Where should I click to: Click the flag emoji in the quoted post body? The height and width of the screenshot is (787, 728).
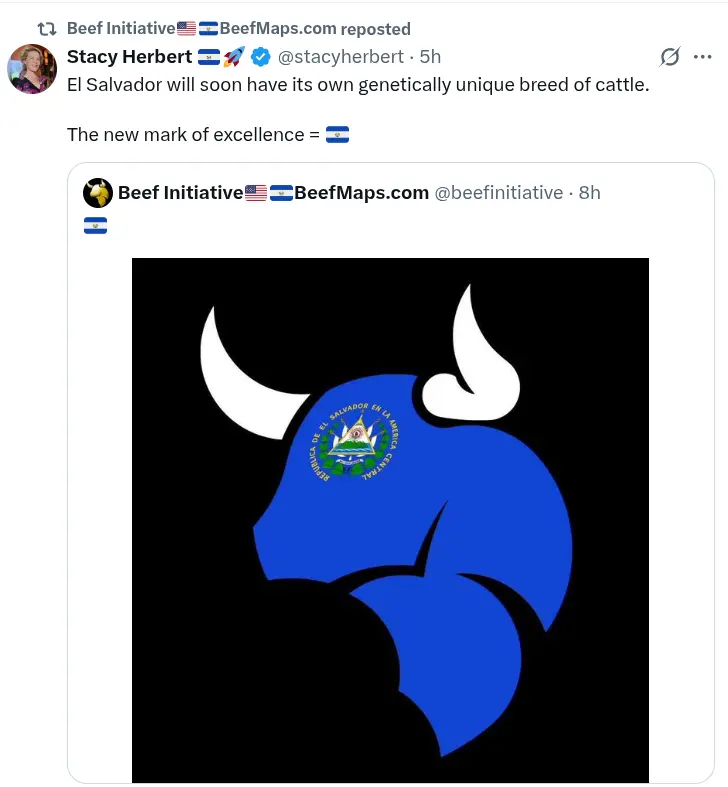[95, 225]
